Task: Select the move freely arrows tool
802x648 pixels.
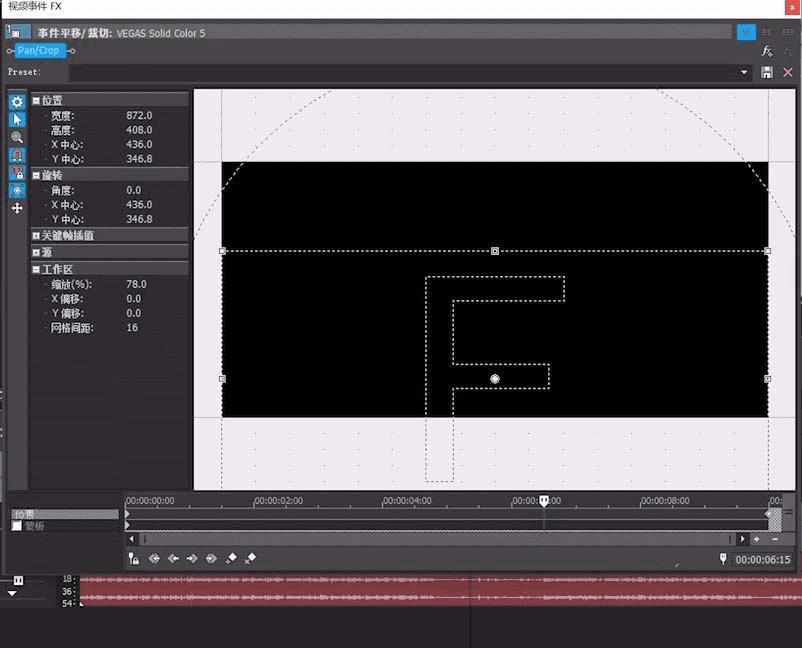Action: click(17, 208)
